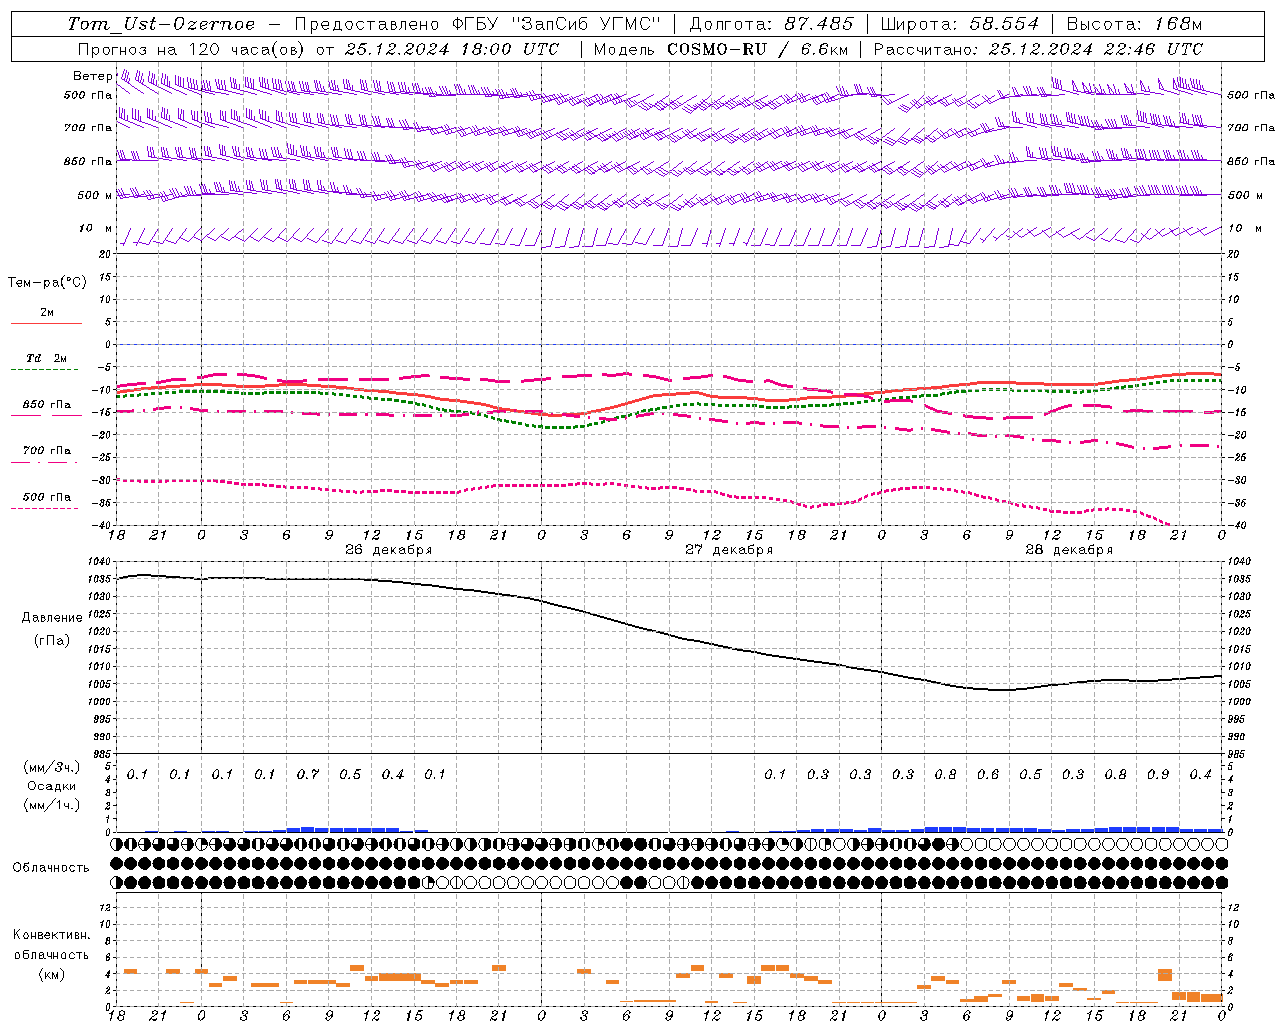Viewport: 1280px width, 1024px height.
Task: Click the '850 гПа' temperature legend entry
Action: [47, 405]
